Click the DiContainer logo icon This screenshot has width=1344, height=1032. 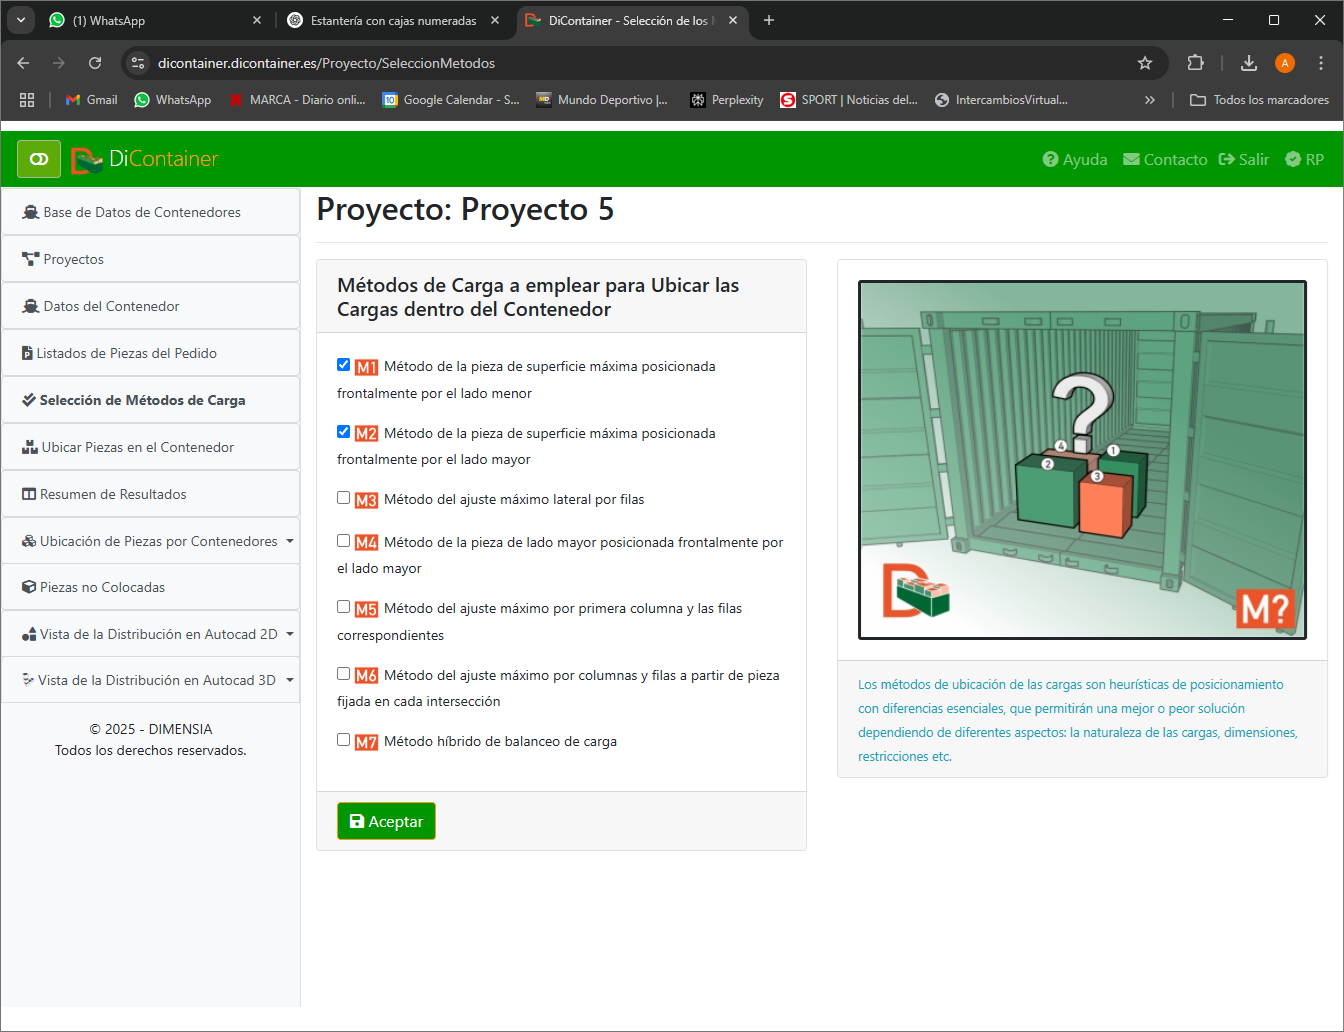coord(87,159)
